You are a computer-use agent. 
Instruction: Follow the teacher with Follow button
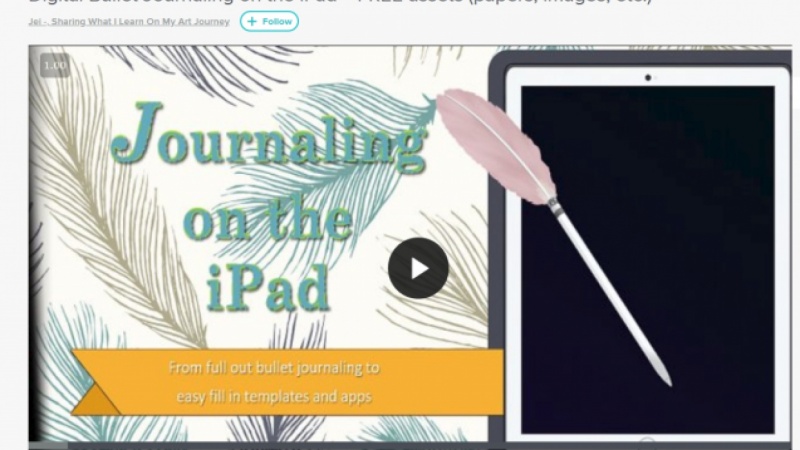pos(269,21)
